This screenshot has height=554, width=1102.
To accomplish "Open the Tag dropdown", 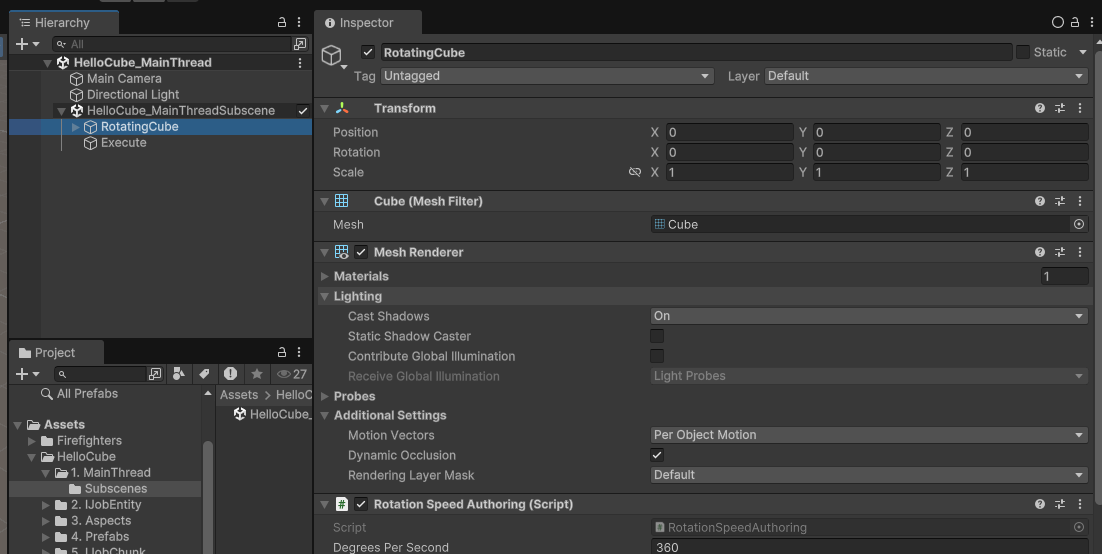I will pos(547,76).
